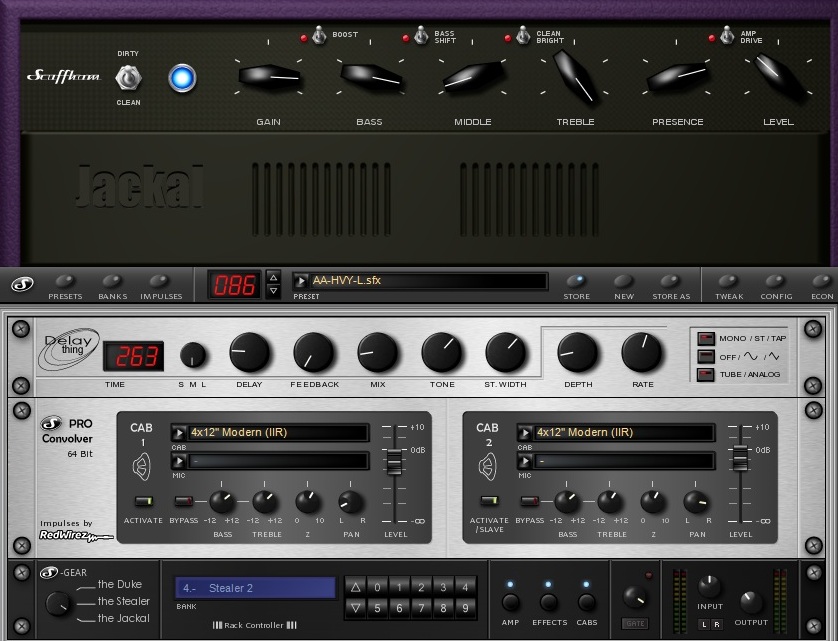Viewport: 838px width, 641px height.
Task: Click the amp Middle knob
Action: click(x=473, y=78)
